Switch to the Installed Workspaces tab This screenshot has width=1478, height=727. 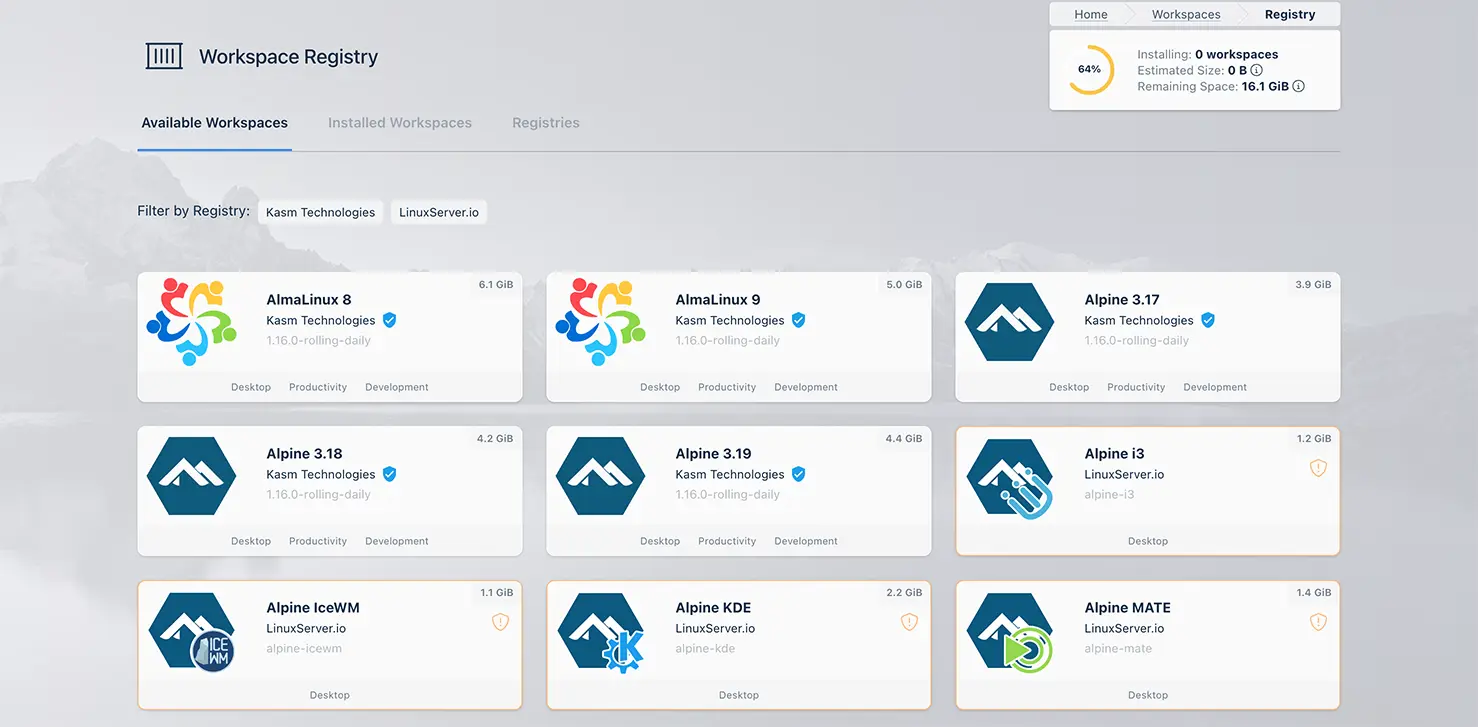coord(400,123)
